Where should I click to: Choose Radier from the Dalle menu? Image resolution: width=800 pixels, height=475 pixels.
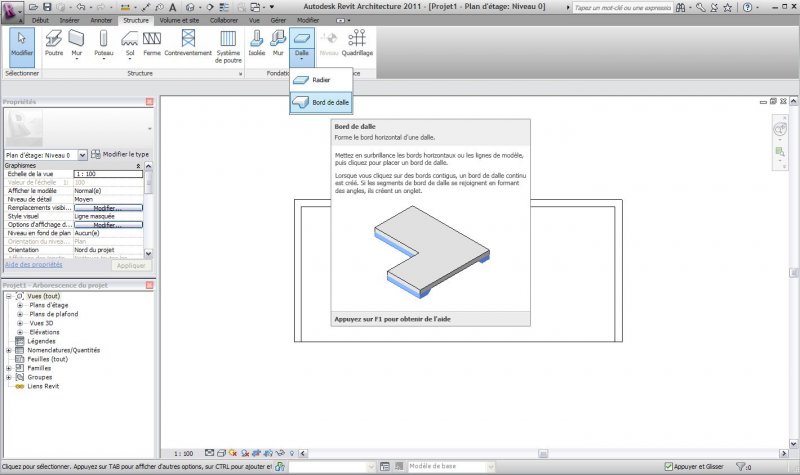tap(321, 80)
